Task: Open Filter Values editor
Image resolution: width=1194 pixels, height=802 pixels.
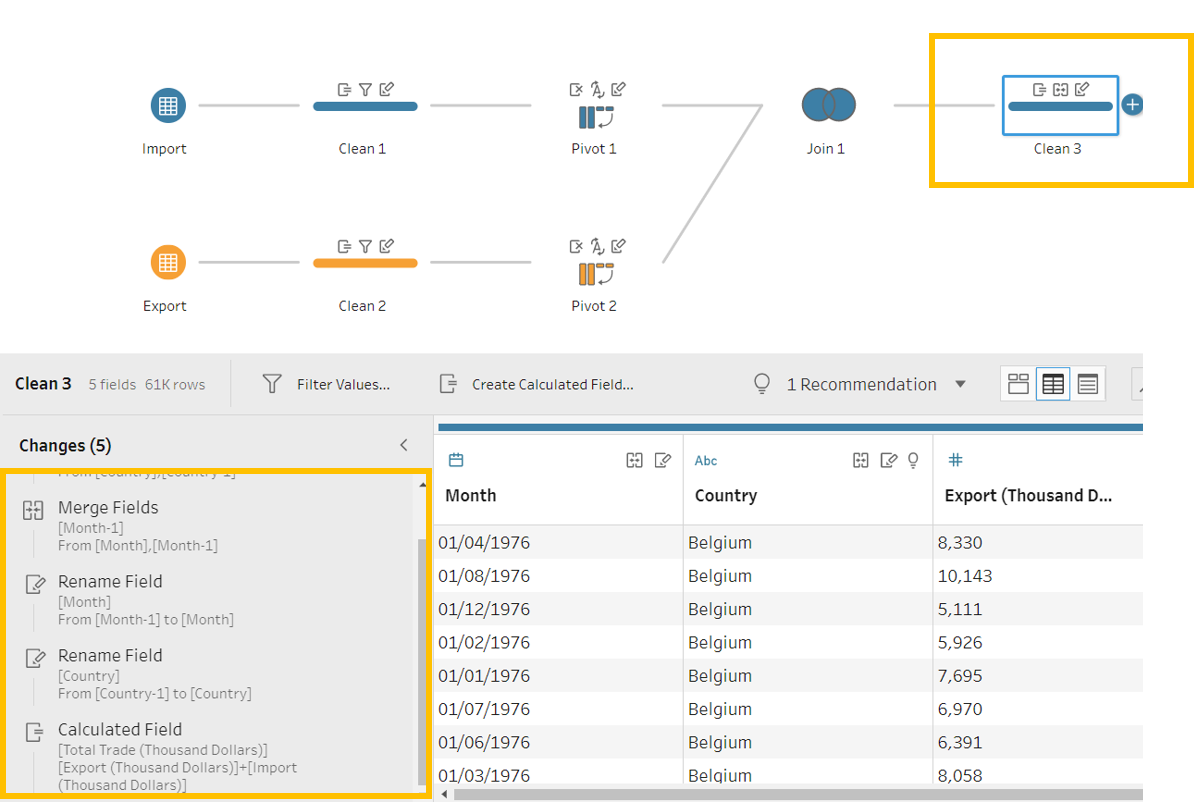Action: click(x=327, y=384)
